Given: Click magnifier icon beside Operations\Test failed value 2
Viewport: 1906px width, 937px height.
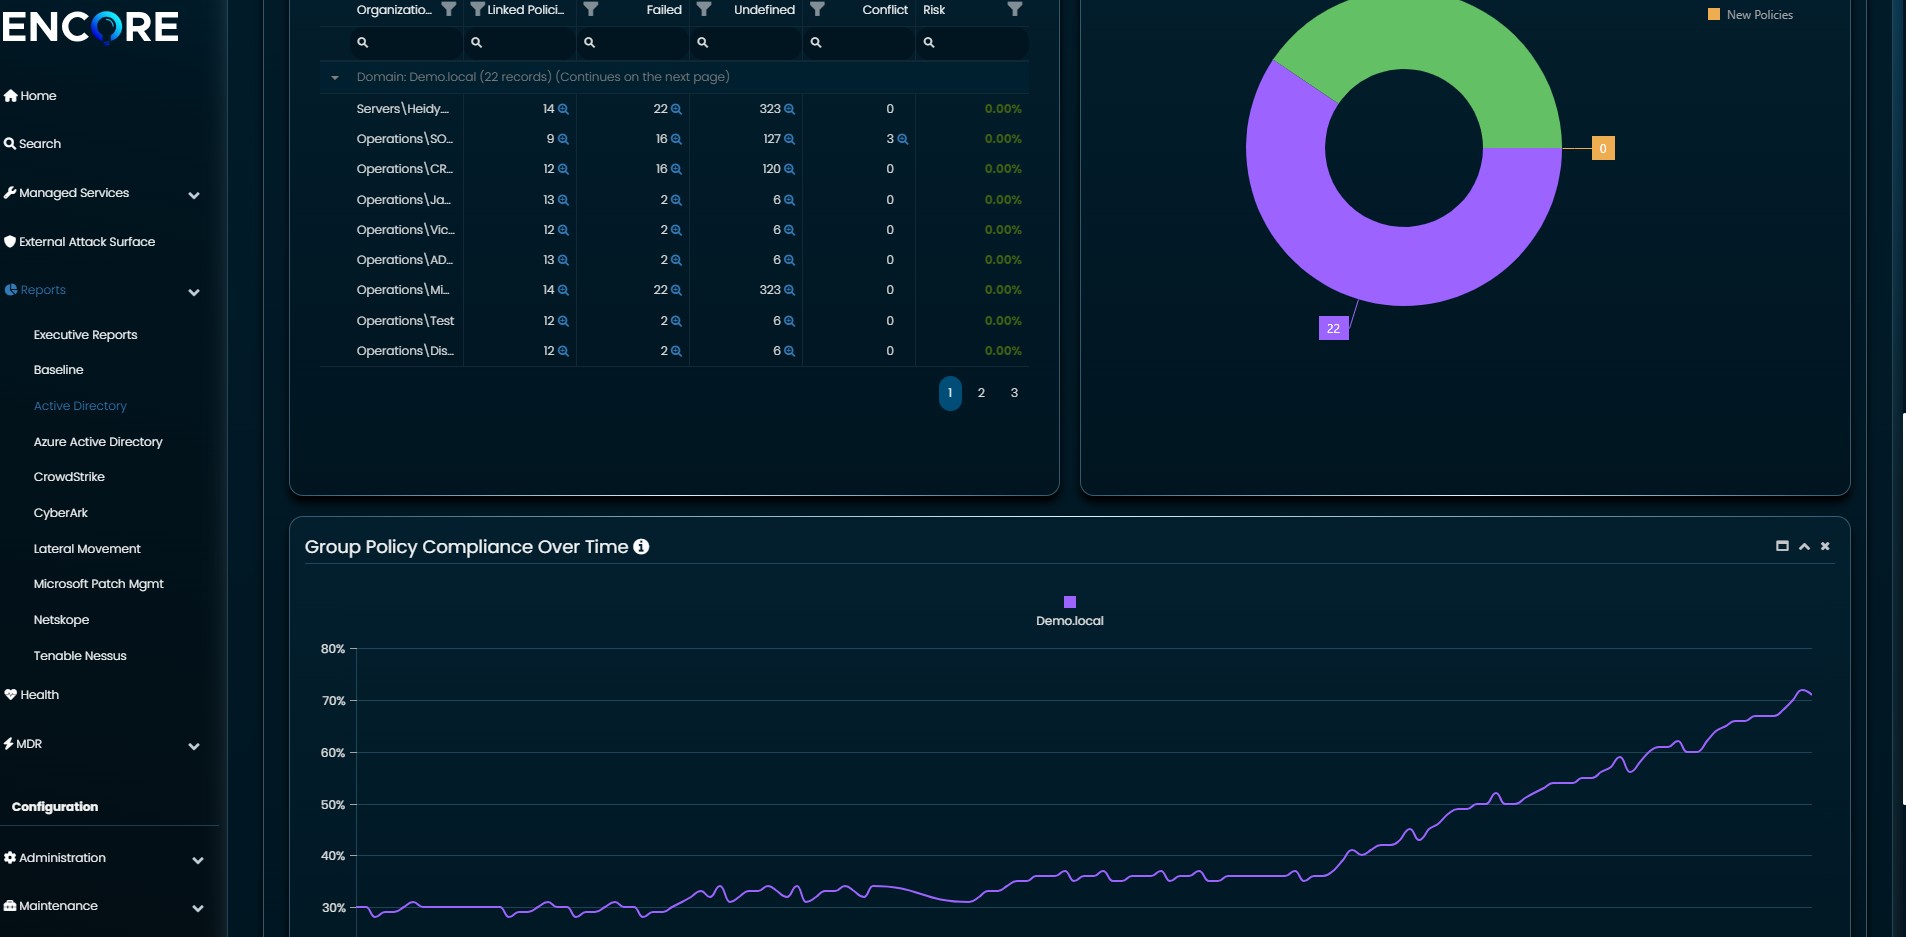Looking at the screenshot, I should click(676, 321).
